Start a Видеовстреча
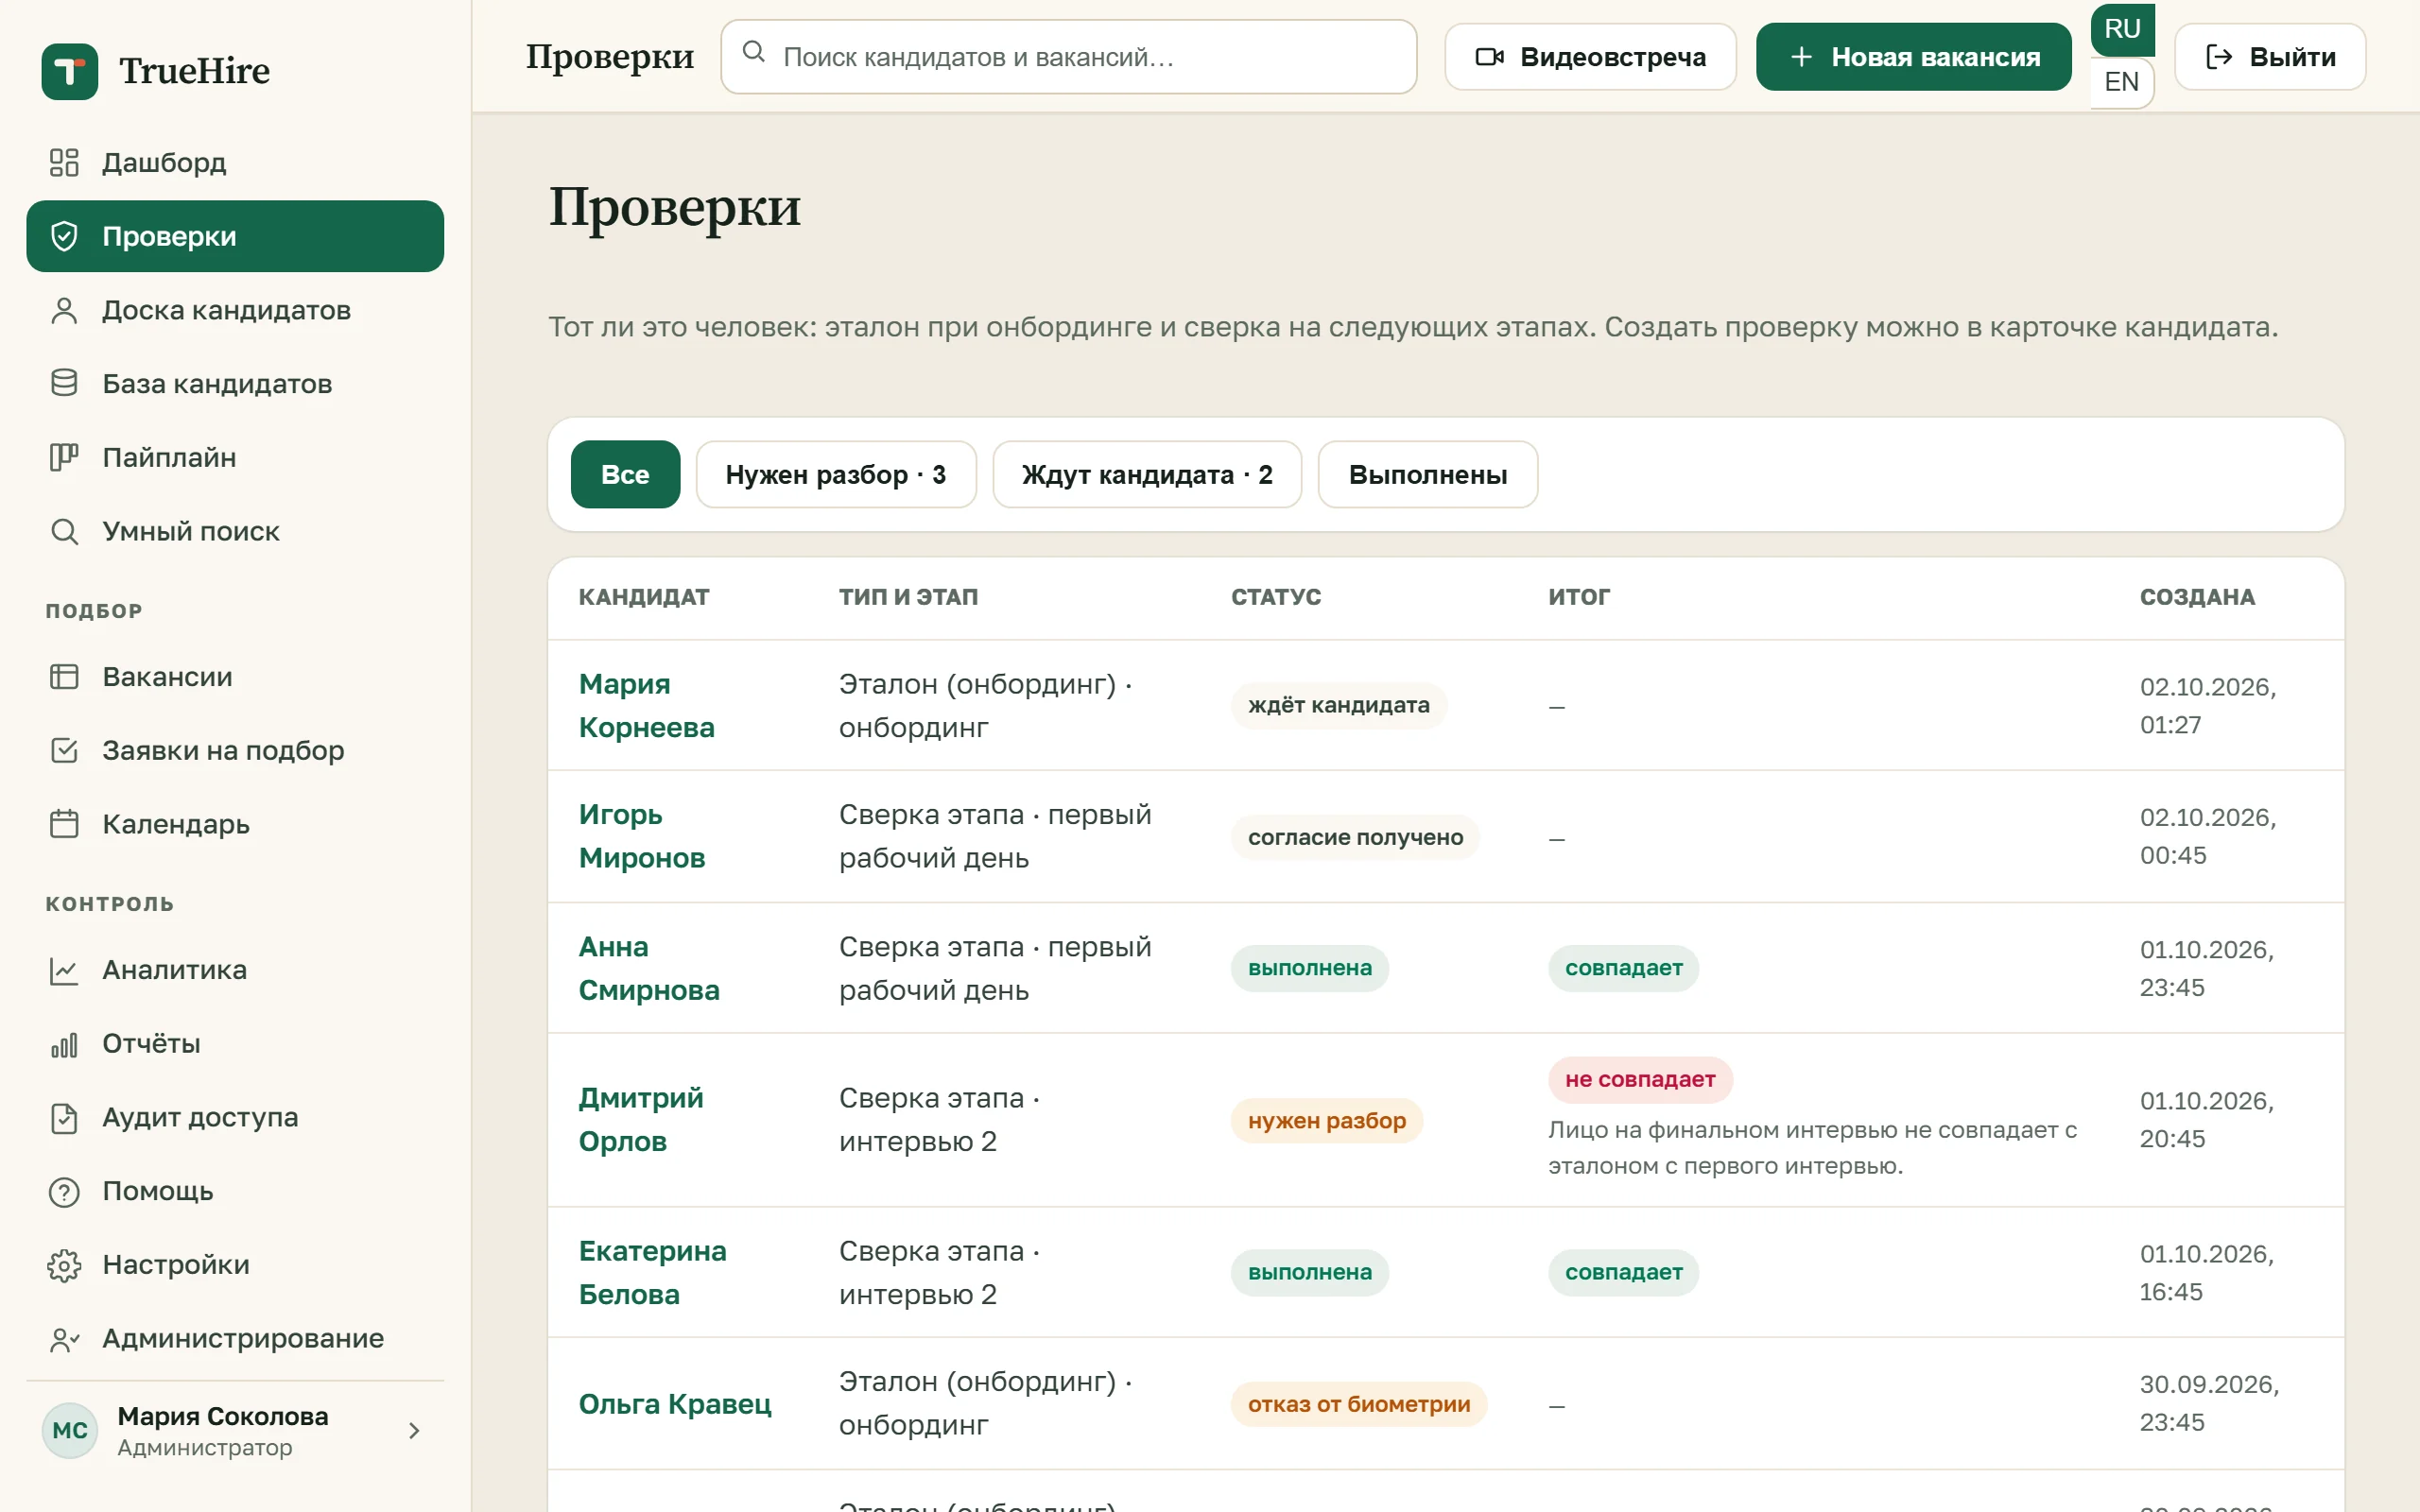 1590,57
